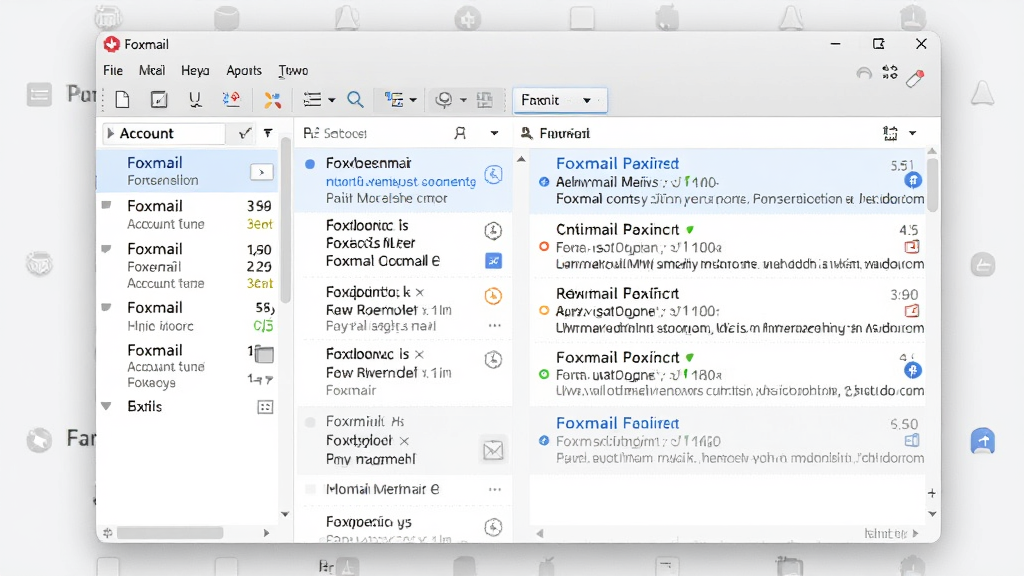This screenshot has width=1024, height=576.
Task: Toggle the orange circle on Cntimail Paxincrt
Action: tap(544, 247)
